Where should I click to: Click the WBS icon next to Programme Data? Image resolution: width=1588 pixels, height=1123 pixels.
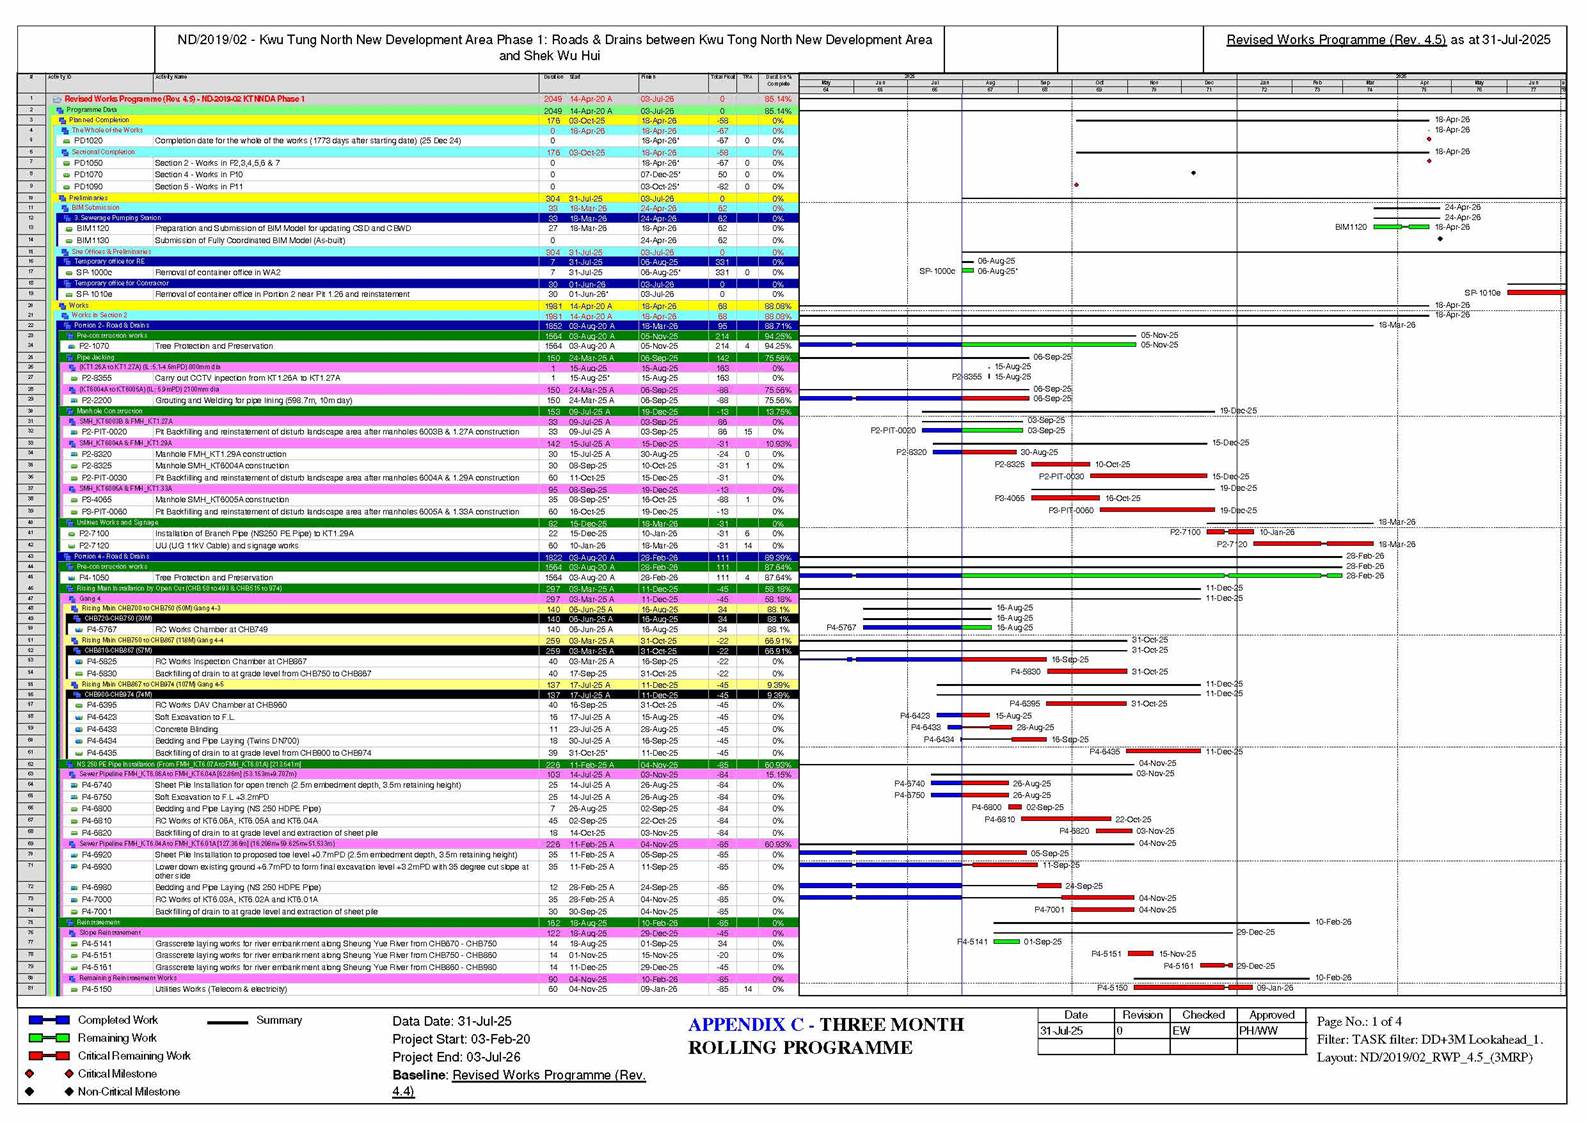[60, 110]
